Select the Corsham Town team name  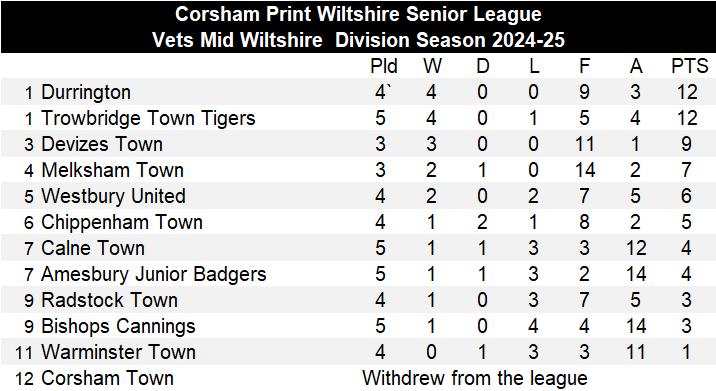pos(107,379)
